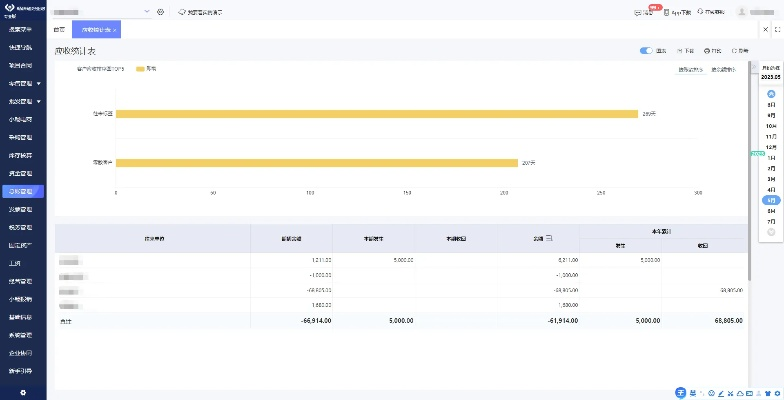Image resolution: width=784 pixels, height=400 pixels.
Task: Click the download icon in report toolbar
Action: tap(681, 50)
